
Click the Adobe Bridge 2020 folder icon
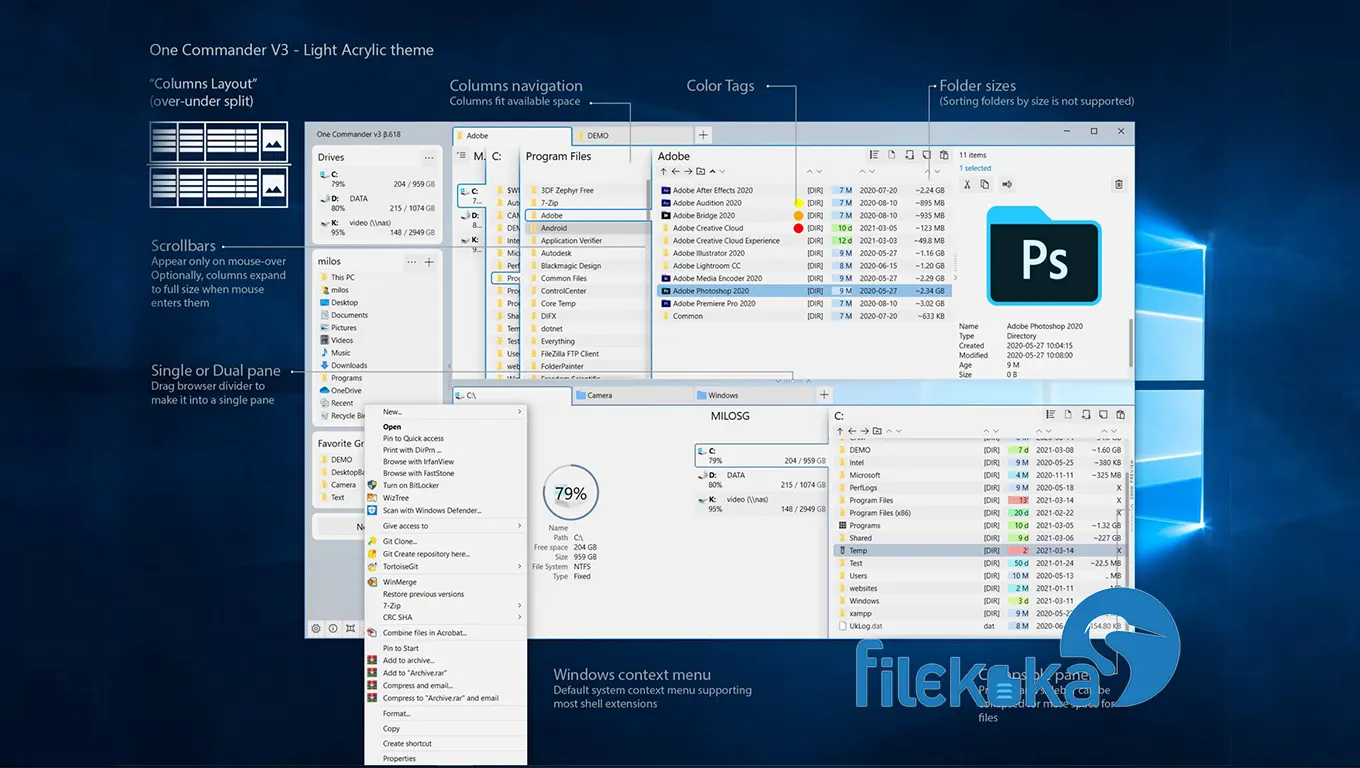pos(665,215)
